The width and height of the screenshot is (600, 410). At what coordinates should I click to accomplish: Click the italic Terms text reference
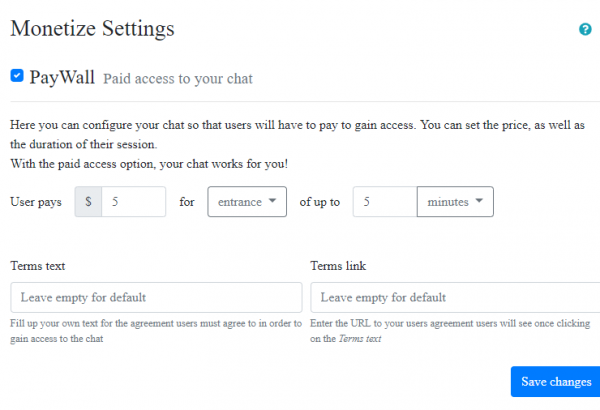pyautogui.click(x=359, y=339)
